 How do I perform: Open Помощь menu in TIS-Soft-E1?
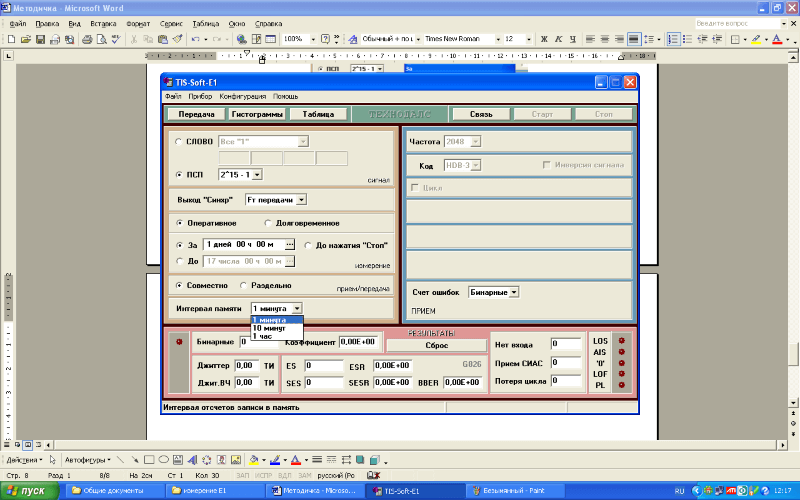pos(285,96)
